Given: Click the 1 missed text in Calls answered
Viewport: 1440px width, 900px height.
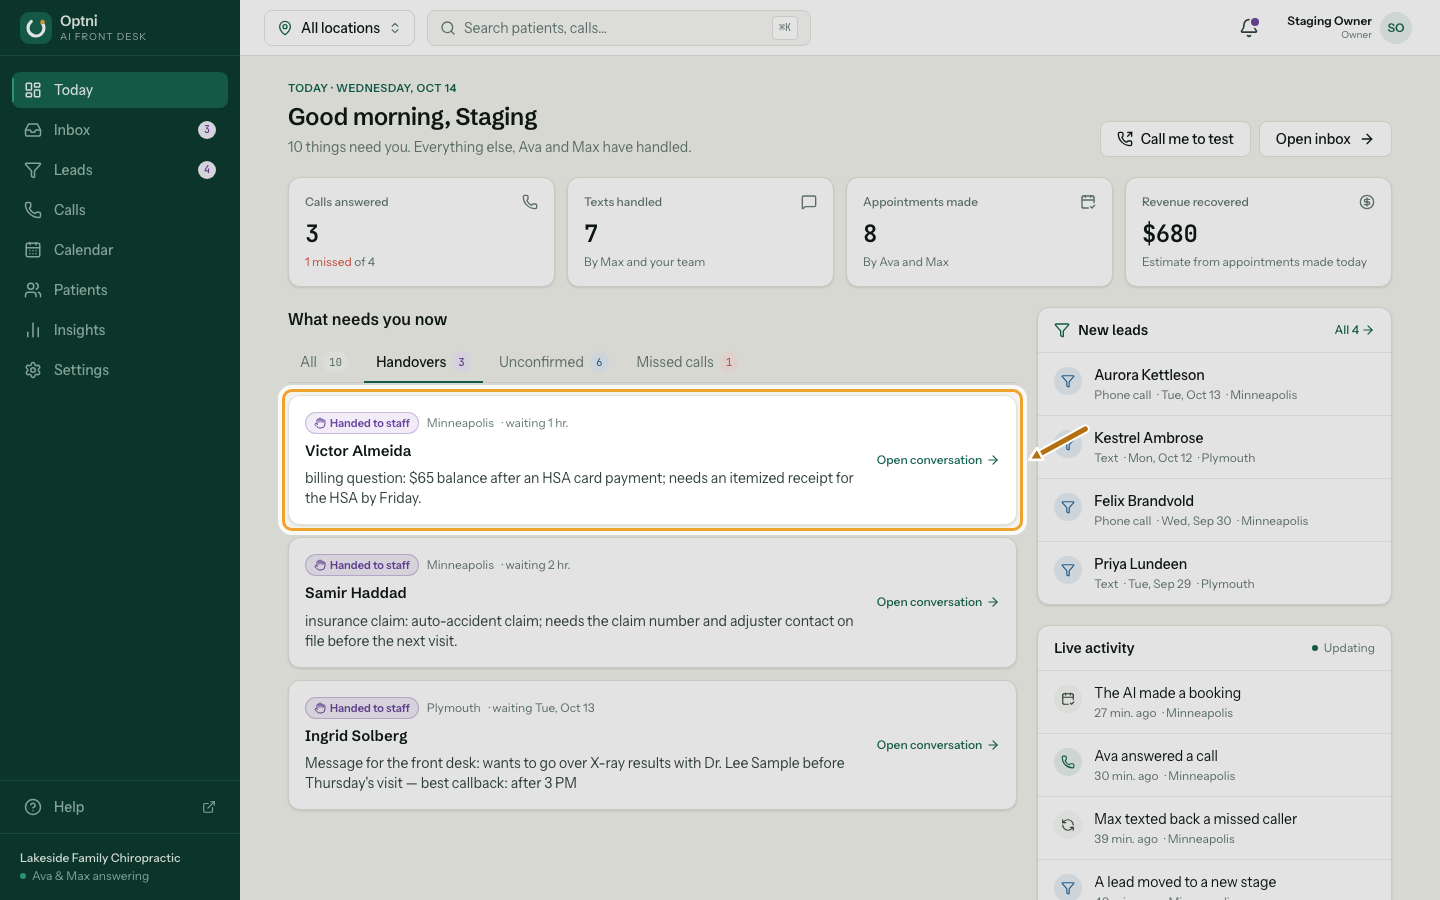Looking at the screenshot, I should pyautogui.click(x=328, y=262).
